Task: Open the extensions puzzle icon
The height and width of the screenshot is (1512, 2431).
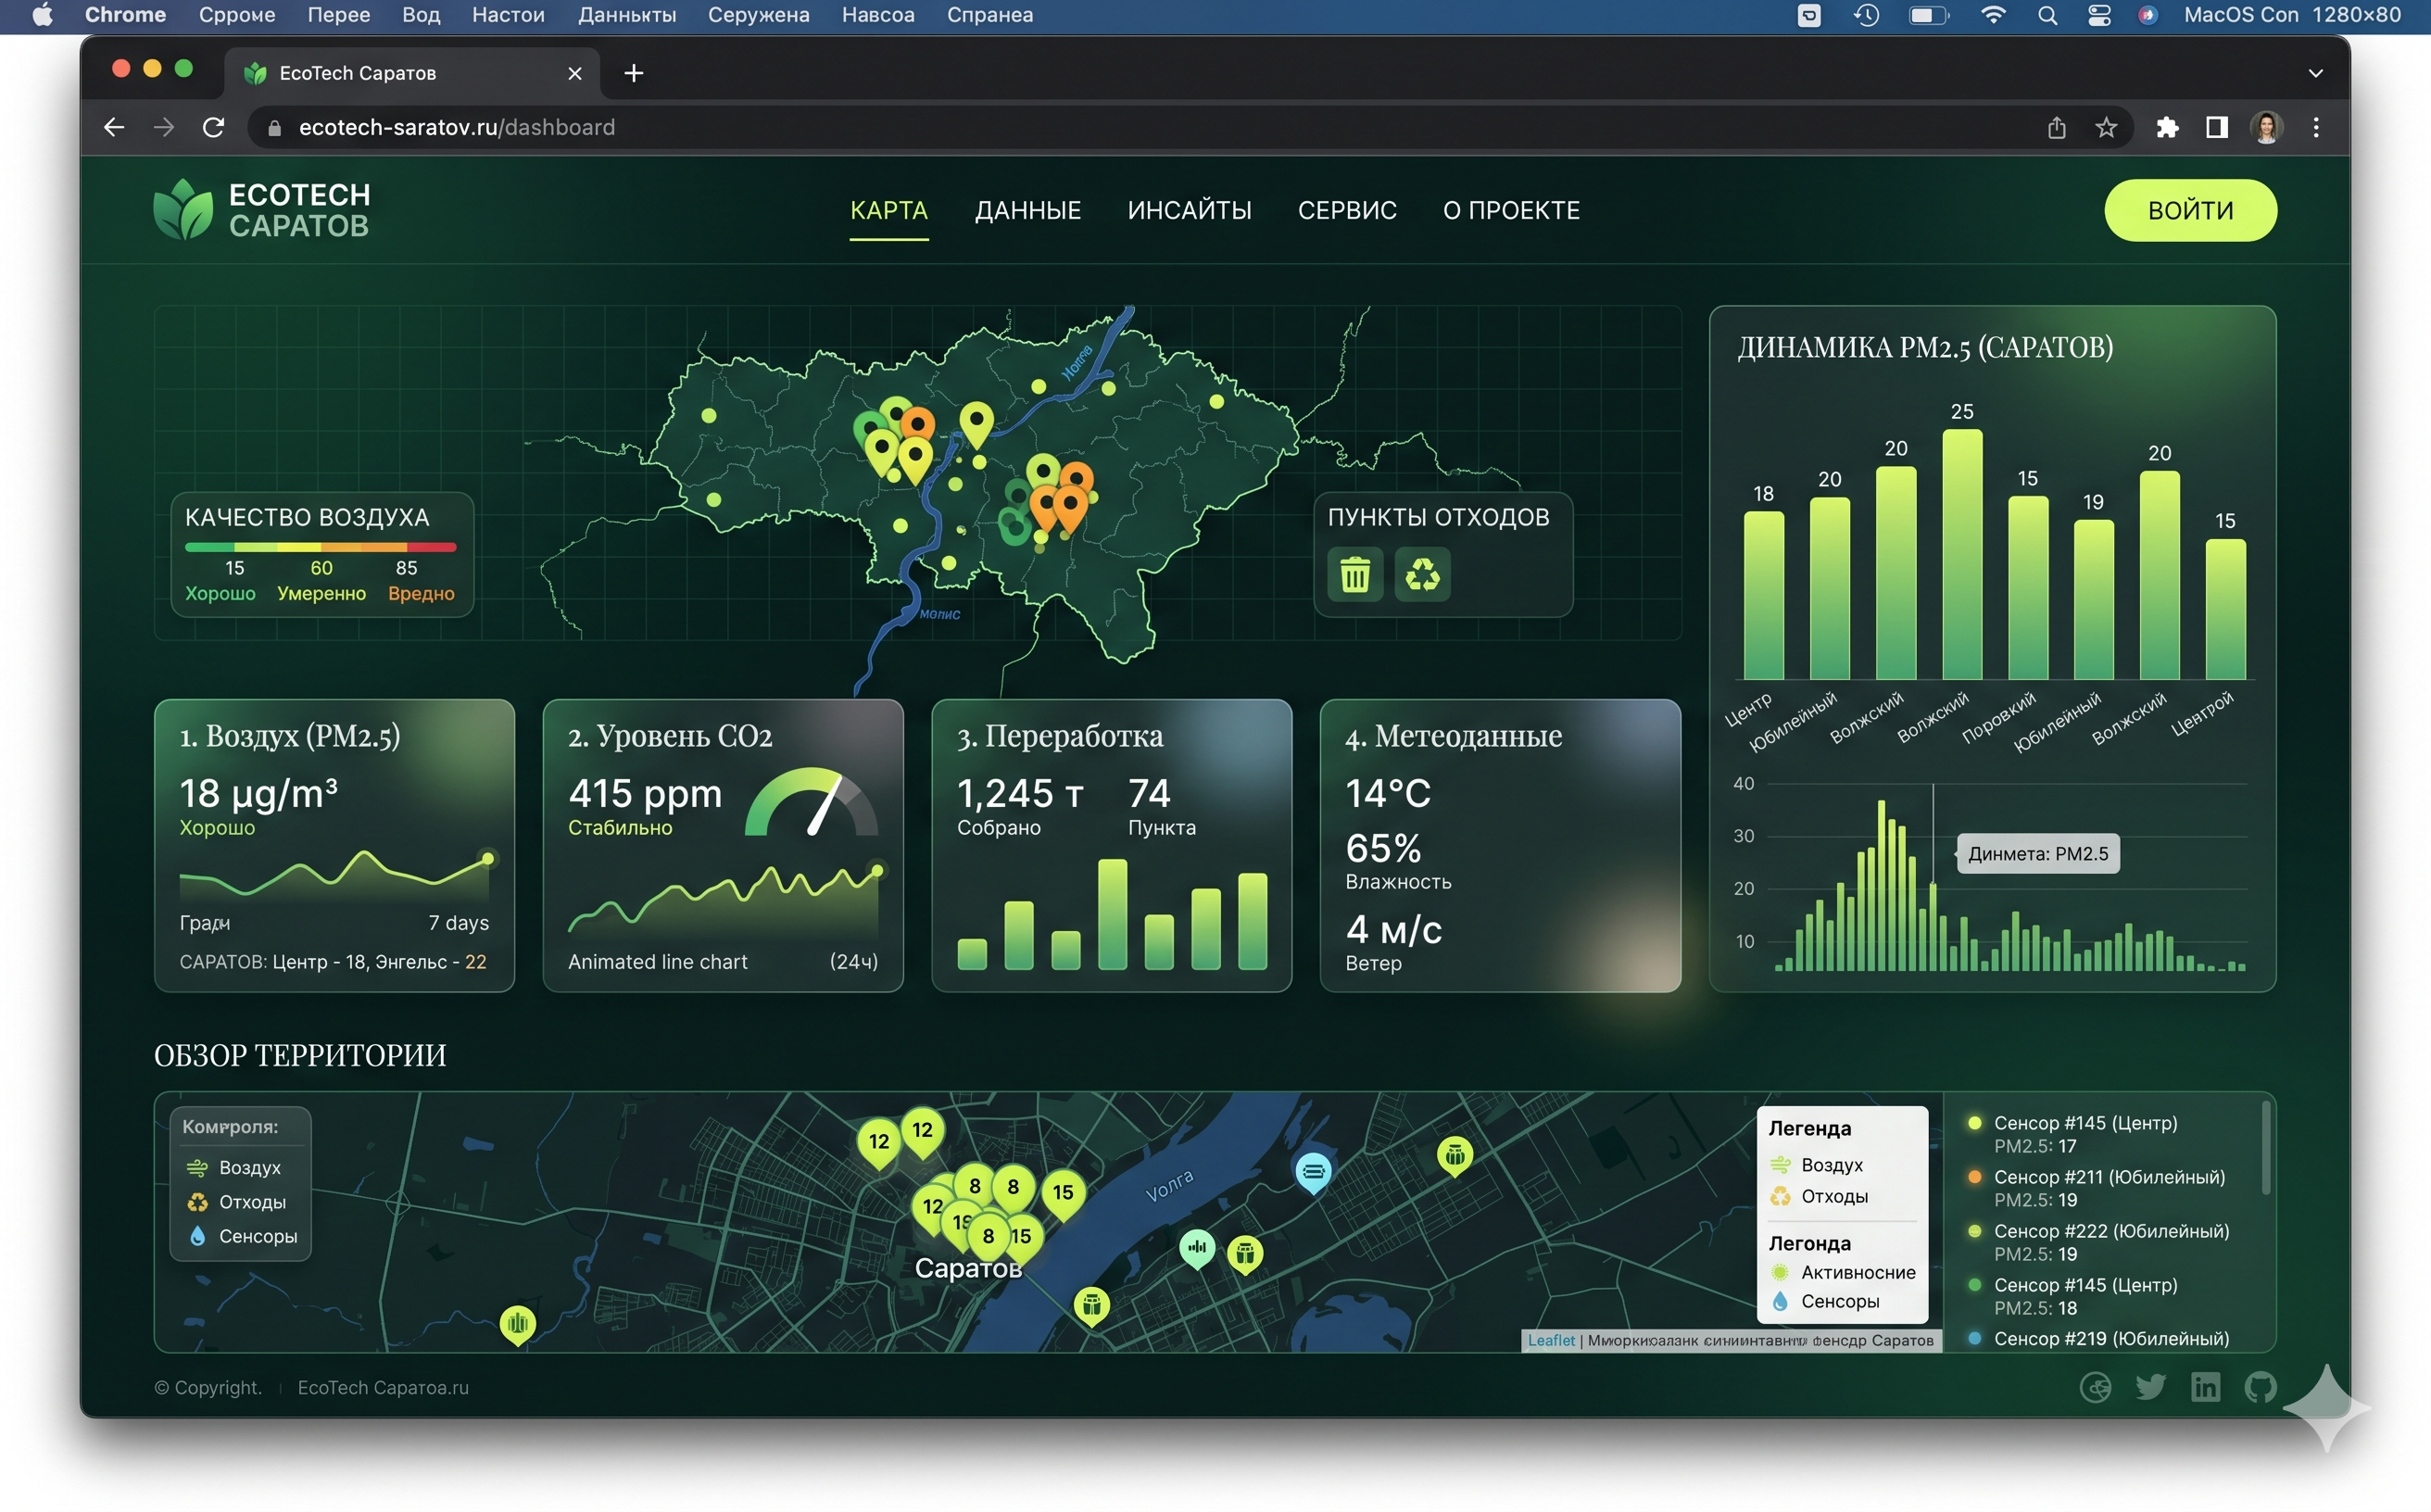Action: [x=2167, y=127]
